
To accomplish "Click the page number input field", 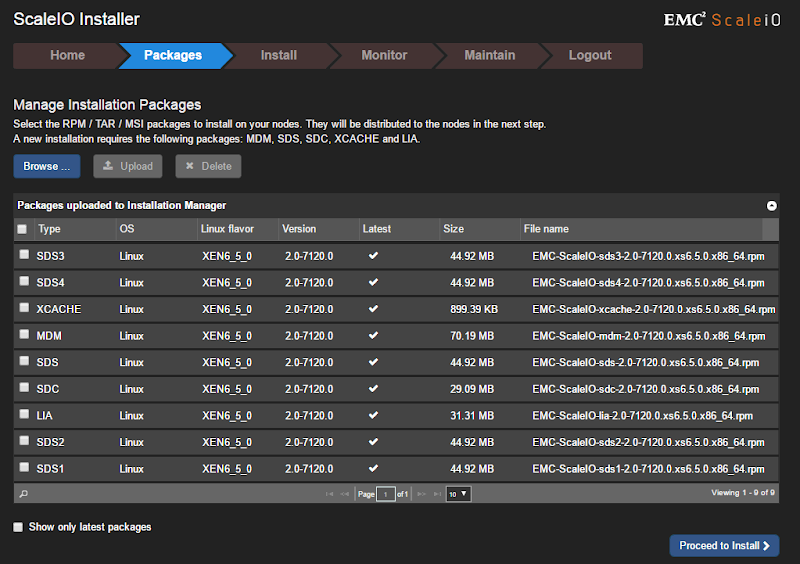I will pos(386,494).
